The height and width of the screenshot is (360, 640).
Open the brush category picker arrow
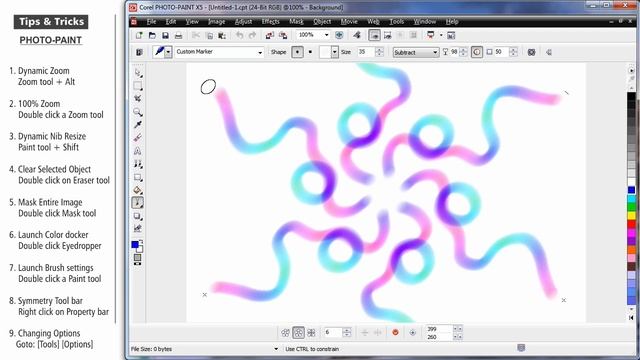(x=168, y=52)
